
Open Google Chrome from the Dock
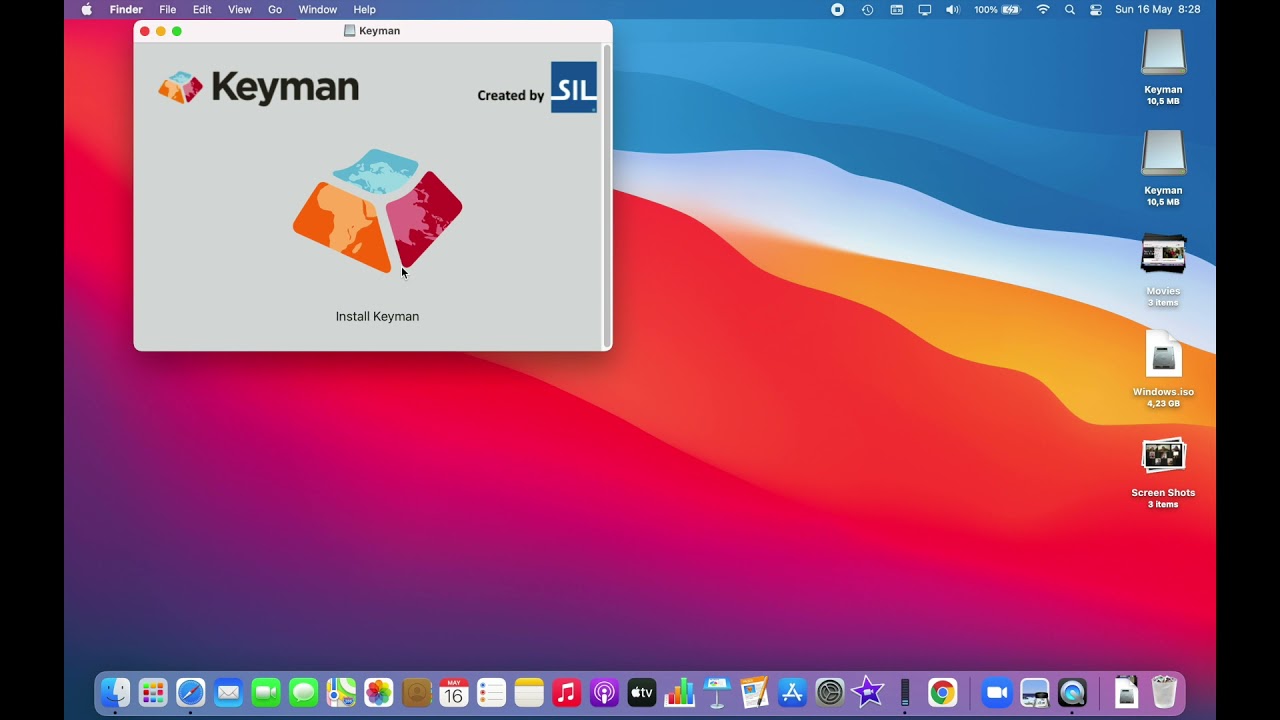tap(942, 692)
